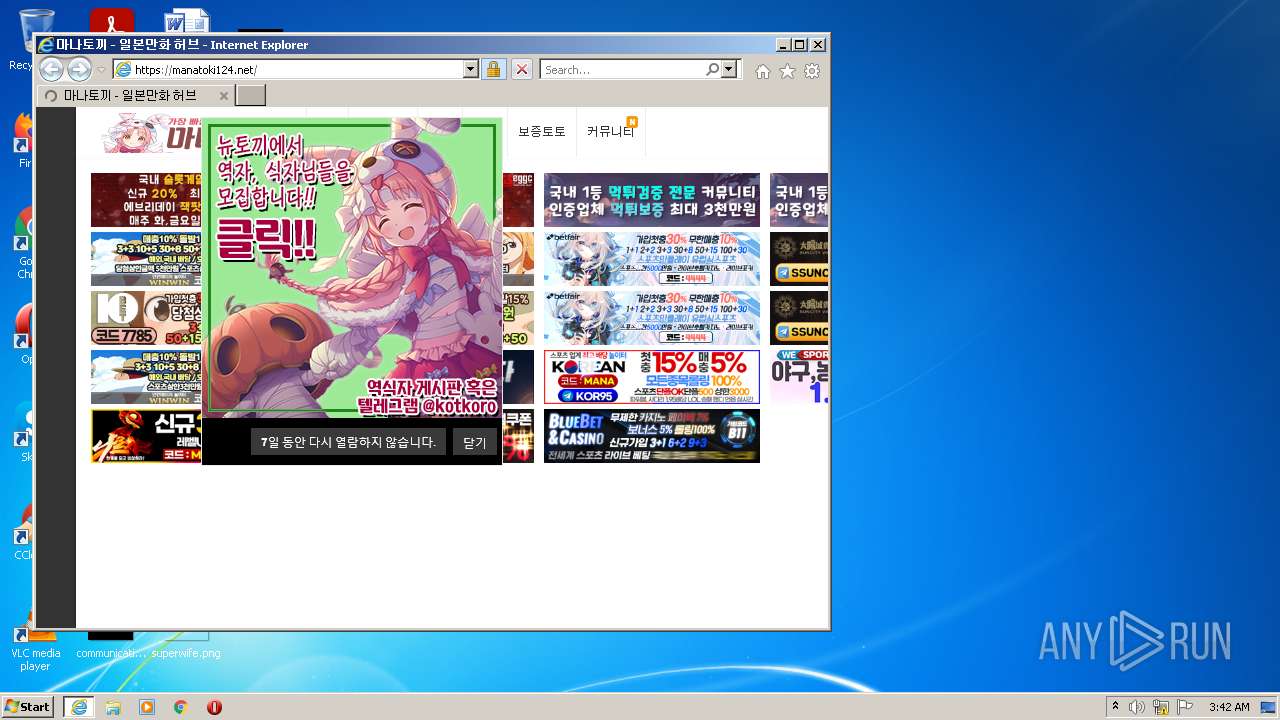This screenshot has width=1280, height=720.
Task: Launch Chrome from the taskbar
Action: 181,707
